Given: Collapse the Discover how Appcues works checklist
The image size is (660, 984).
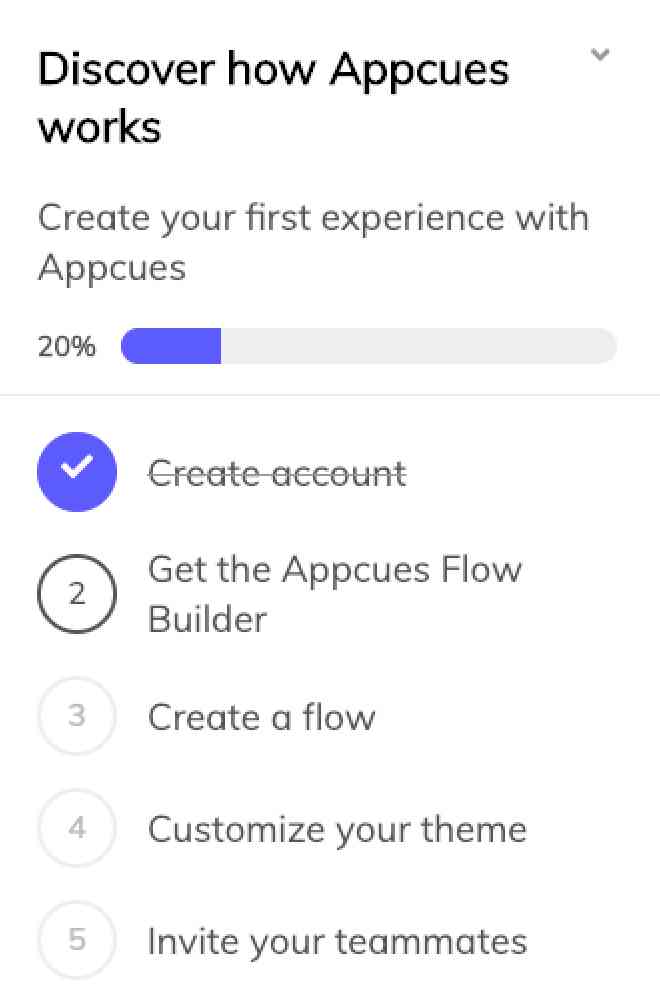Looking at the screenshot, I should (x=601, y=56).
